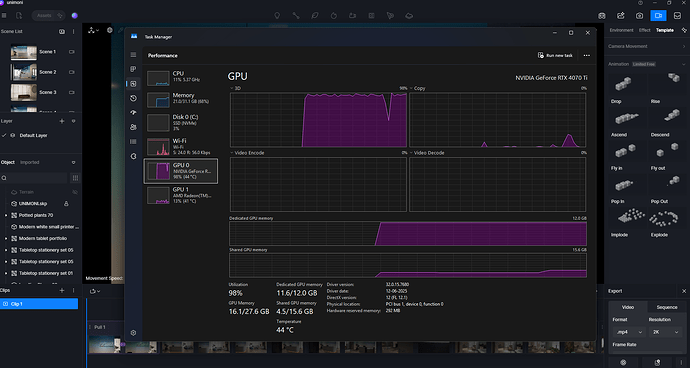Toggle checkmark on Default Layer
Viewport: 690px width, 368px height.
(4, 136)
